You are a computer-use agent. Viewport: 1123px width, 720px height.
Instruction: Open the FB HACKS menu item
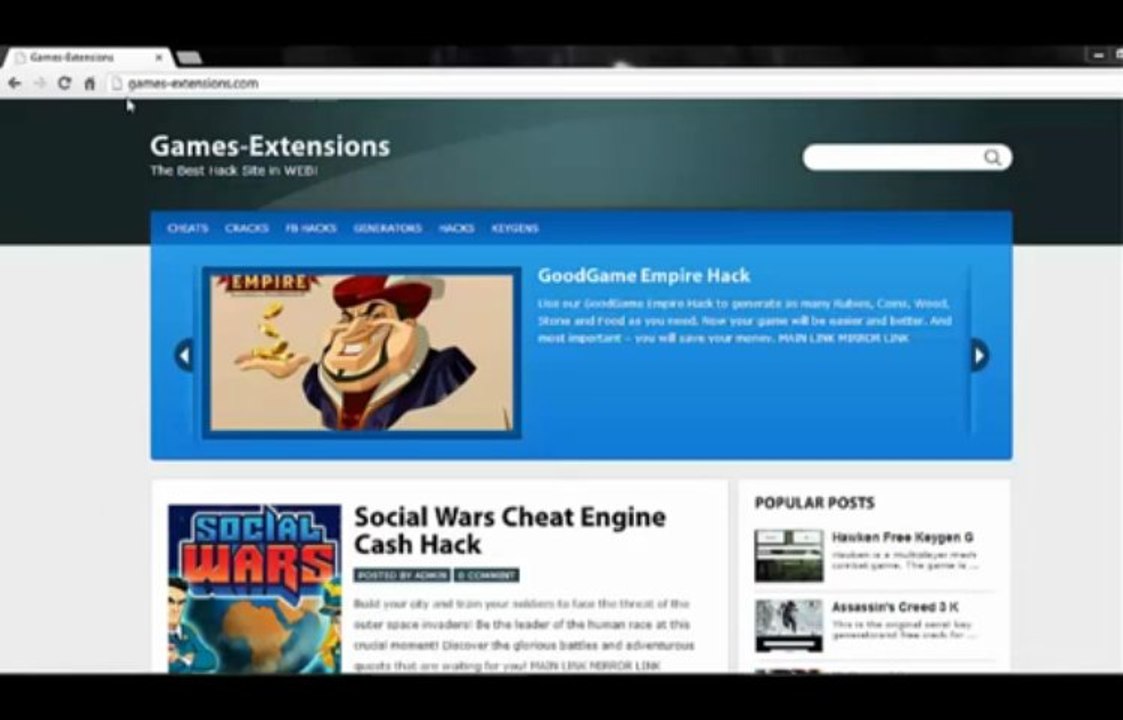point(311,228)
